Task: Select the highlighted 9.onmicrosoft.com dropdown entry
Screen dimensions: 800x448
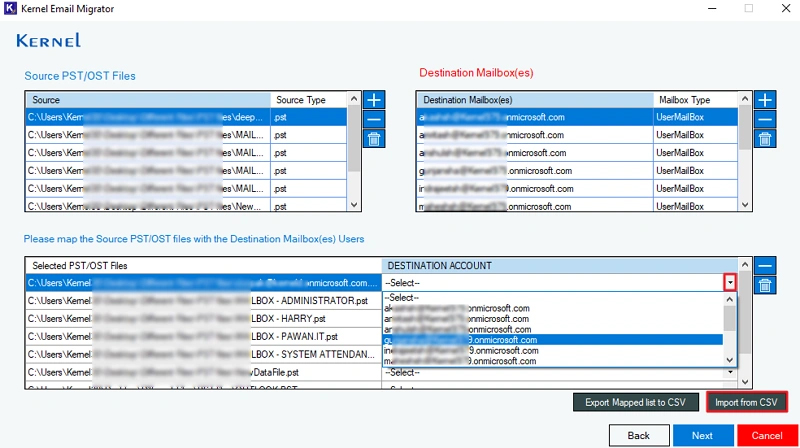Action: tap(553, 340)
